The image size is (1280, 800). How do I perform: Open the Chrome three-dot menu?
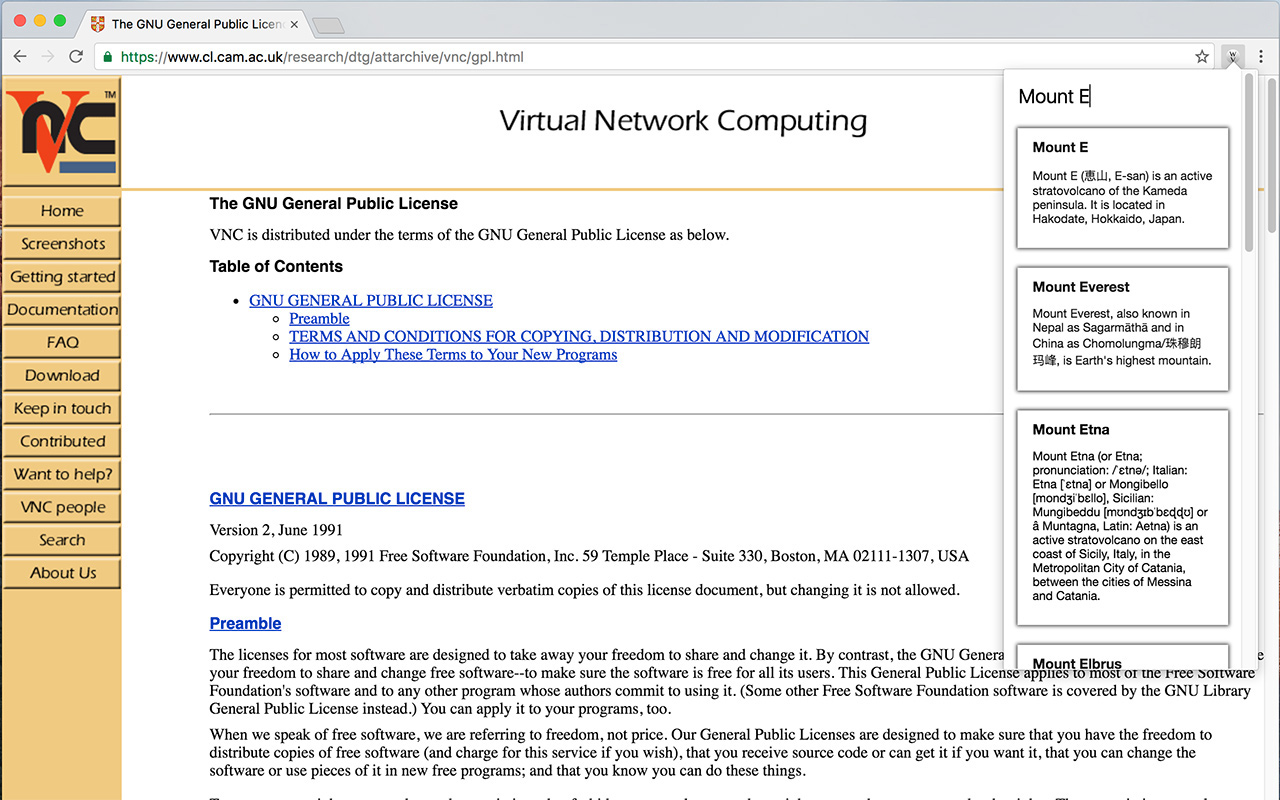(1261, 57)
